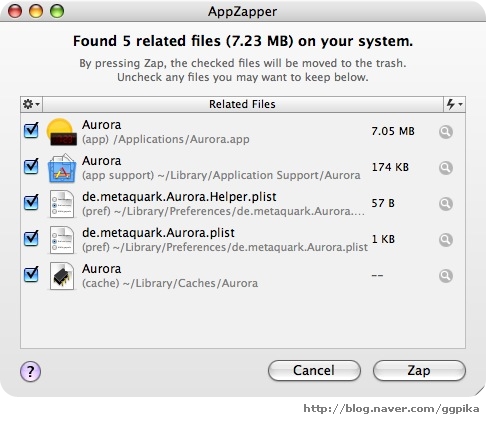The image size is (486, 421).
Task: Close the AppZapper window with red button
Action: pyautogui.click(x=15, y=11)
